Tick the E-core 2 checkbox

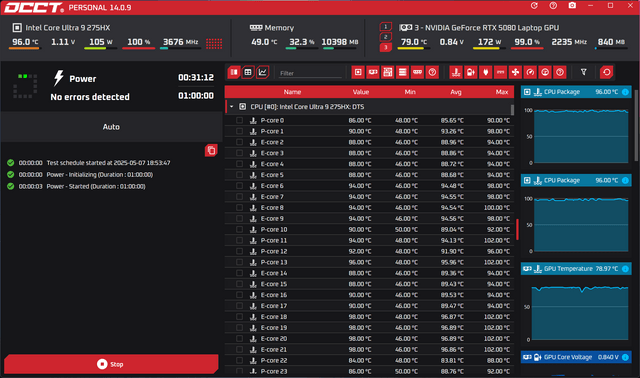pos(240,142)
